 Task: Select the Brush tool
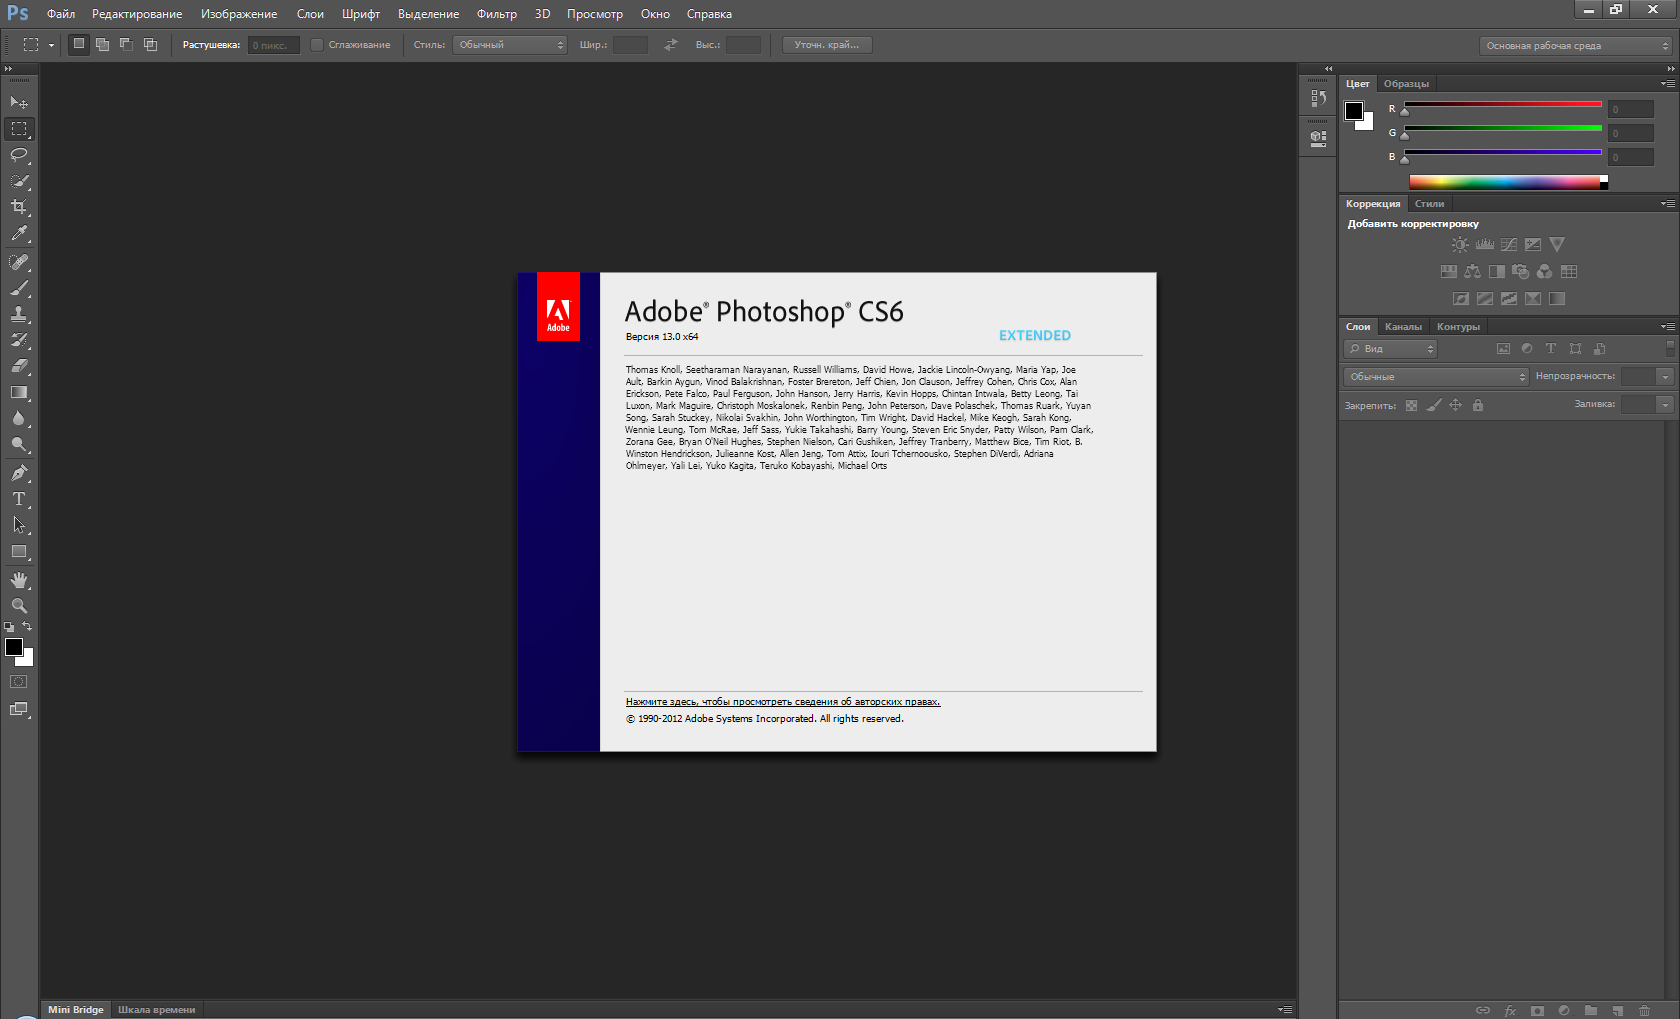coord(19,288)
